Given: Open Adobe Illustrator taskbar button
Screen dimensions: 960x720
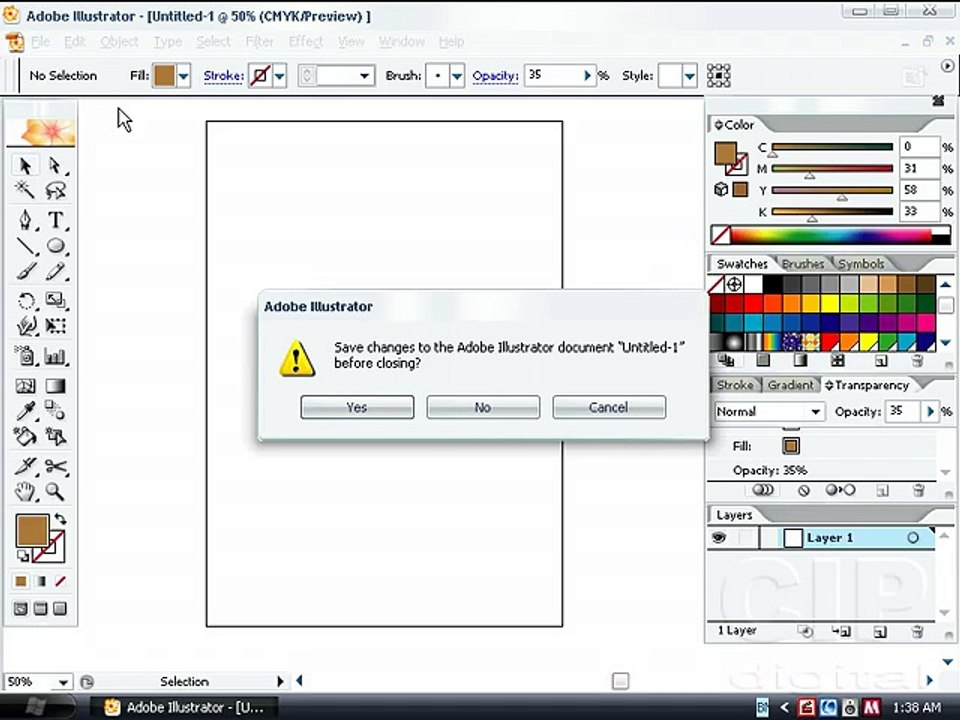Looking at the screenshot, I should (x=184, y=707).
